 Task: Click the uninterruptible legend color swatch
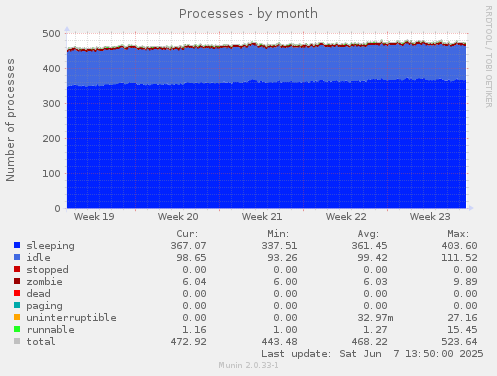17,317
